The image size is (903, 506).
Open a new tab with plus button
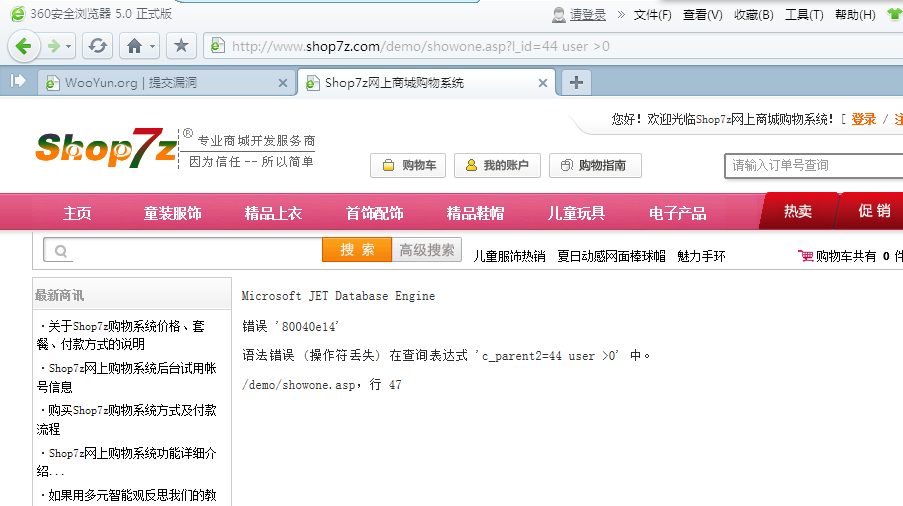576,83
